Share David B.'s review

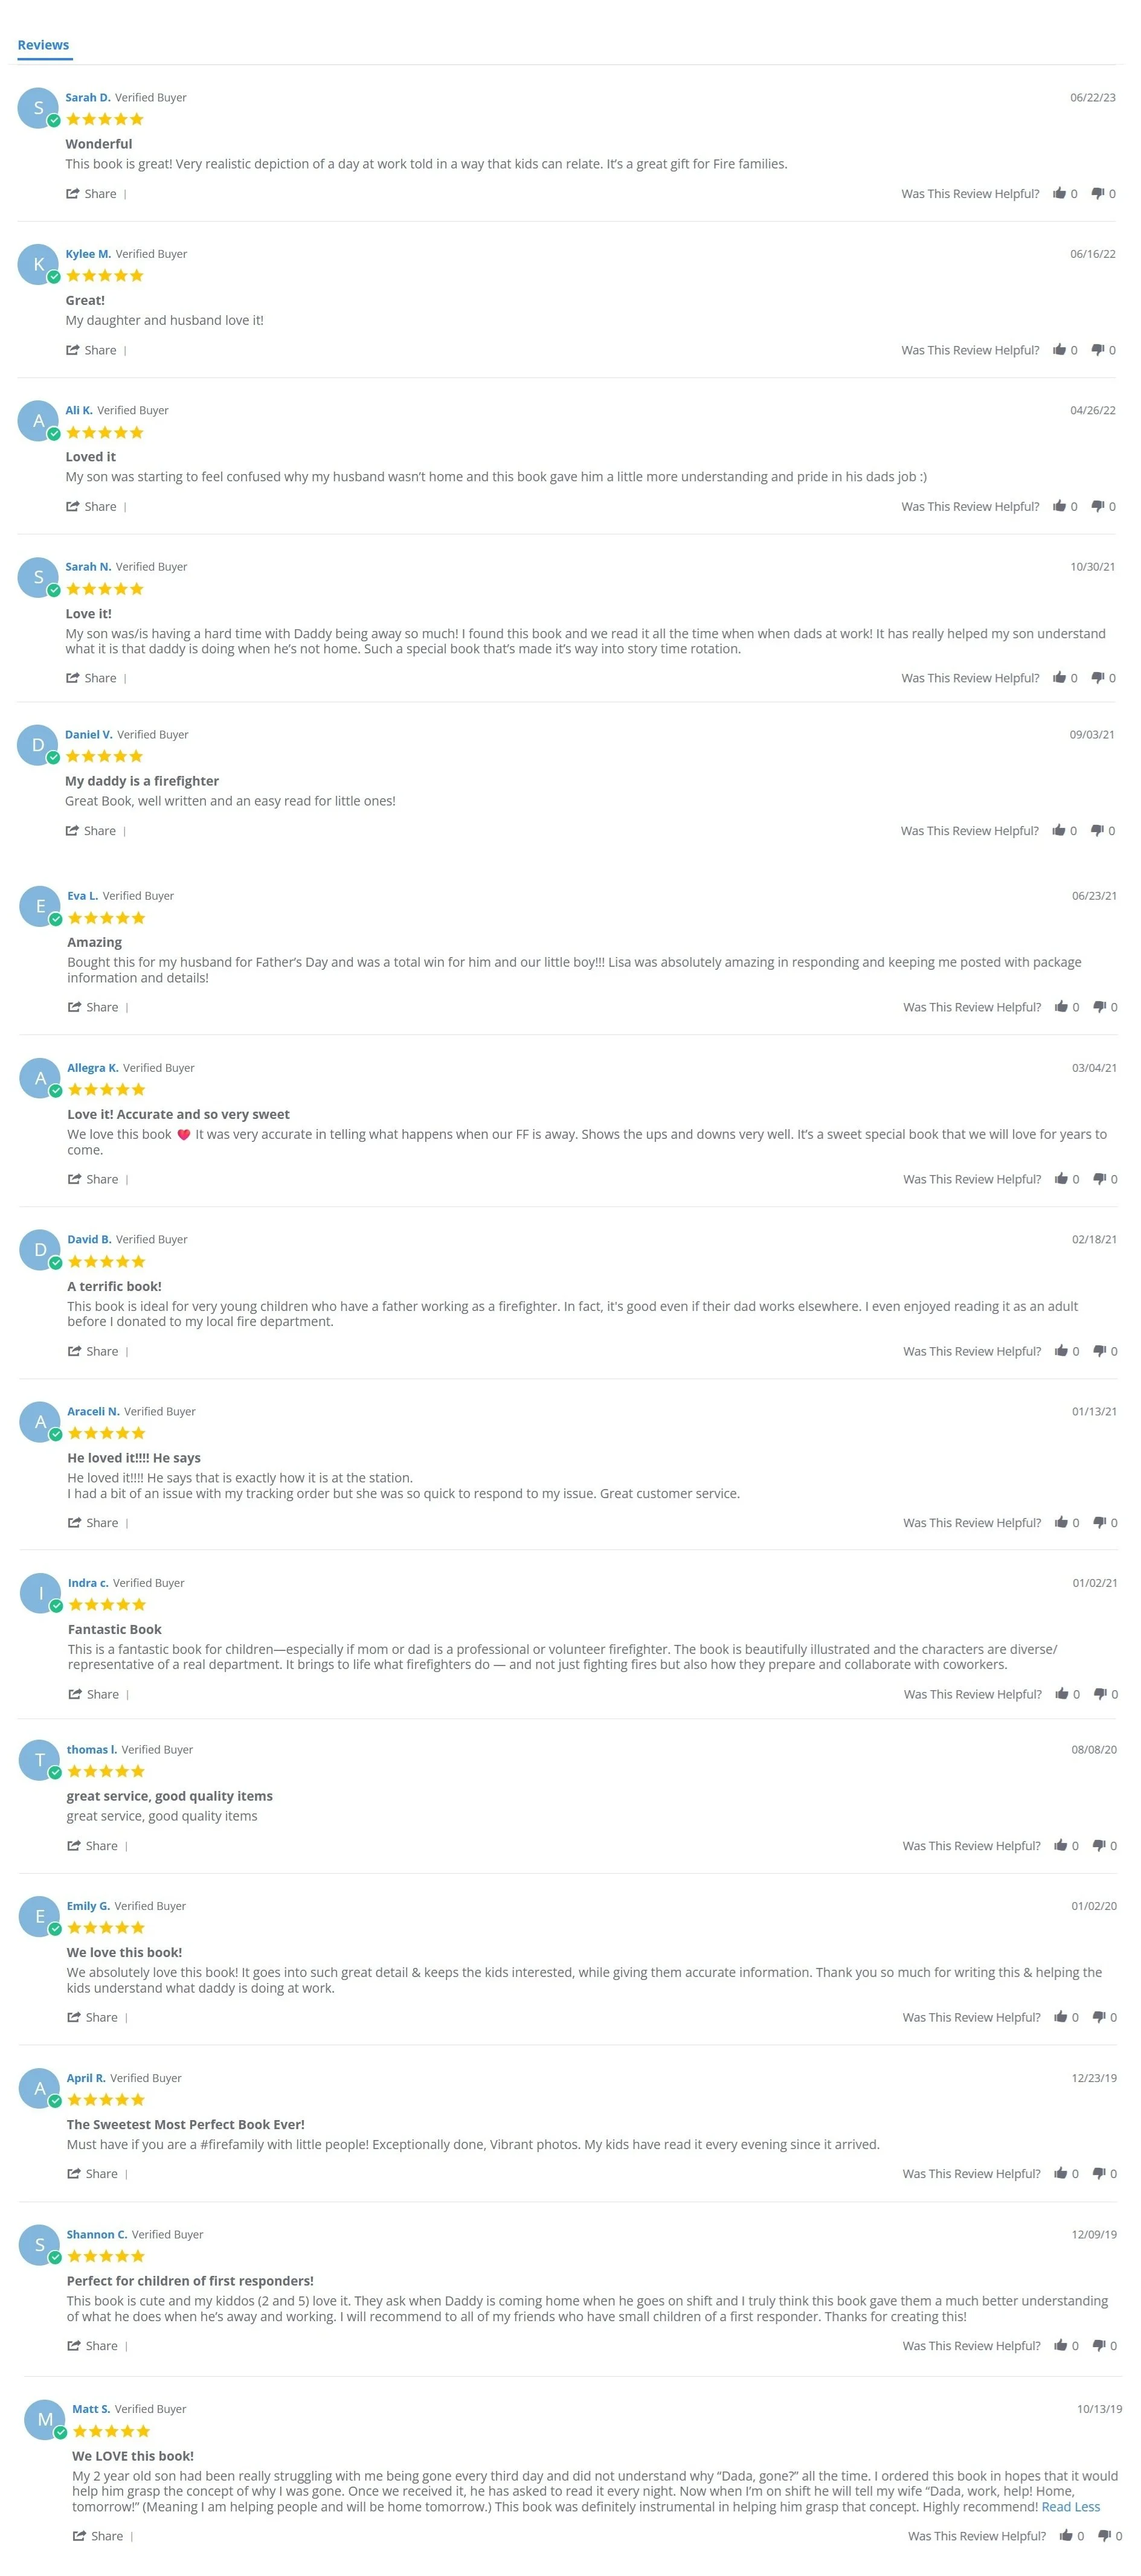pos(93,1351)
